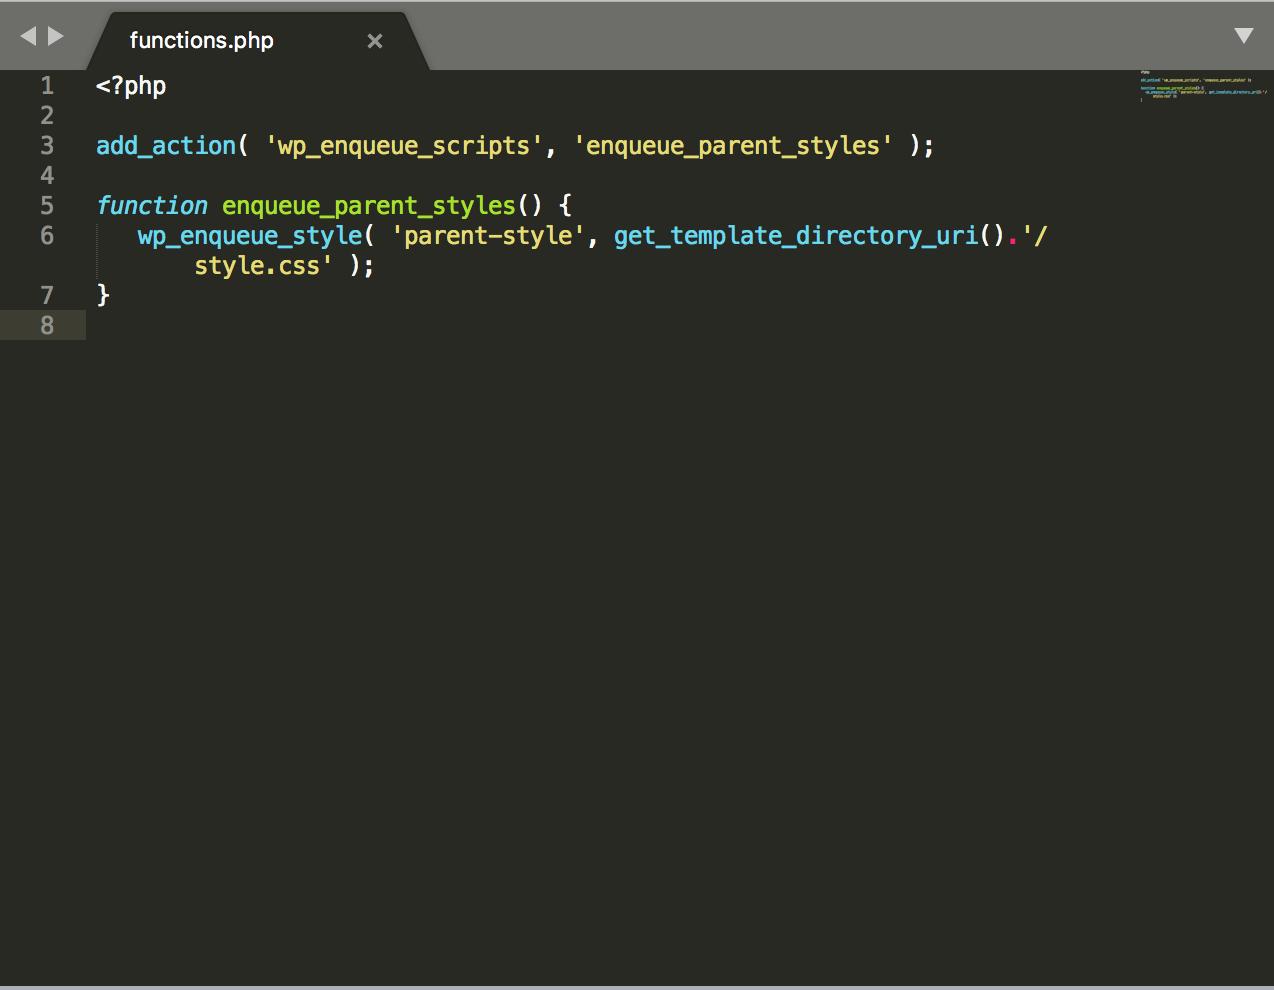Click line number 4 in gutter
Screen dimensions: 1274x990
(47, 176)
